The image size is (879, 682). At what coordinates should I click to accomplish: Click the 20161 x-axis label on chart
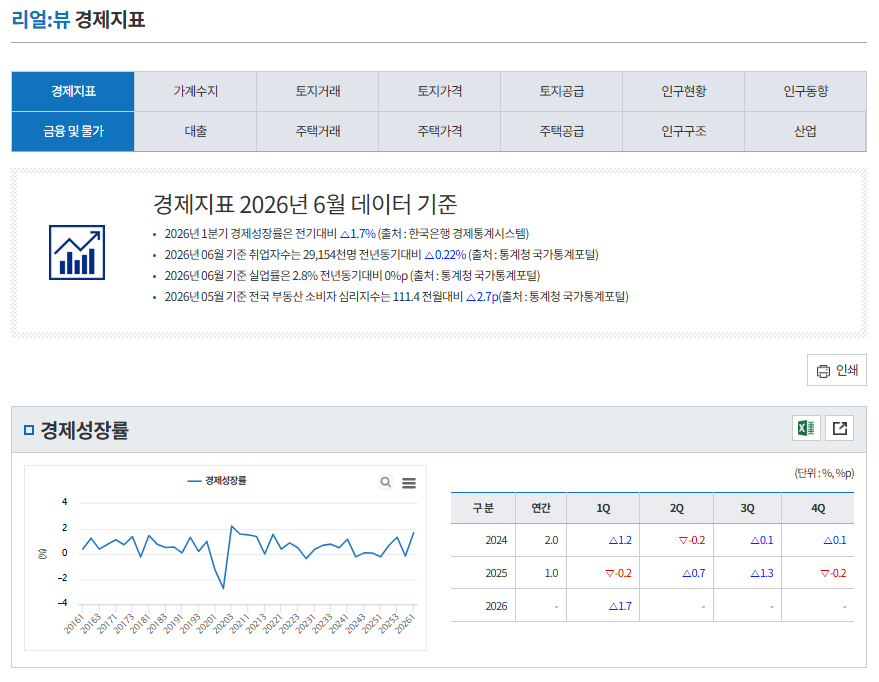click(x=74, y=623)
